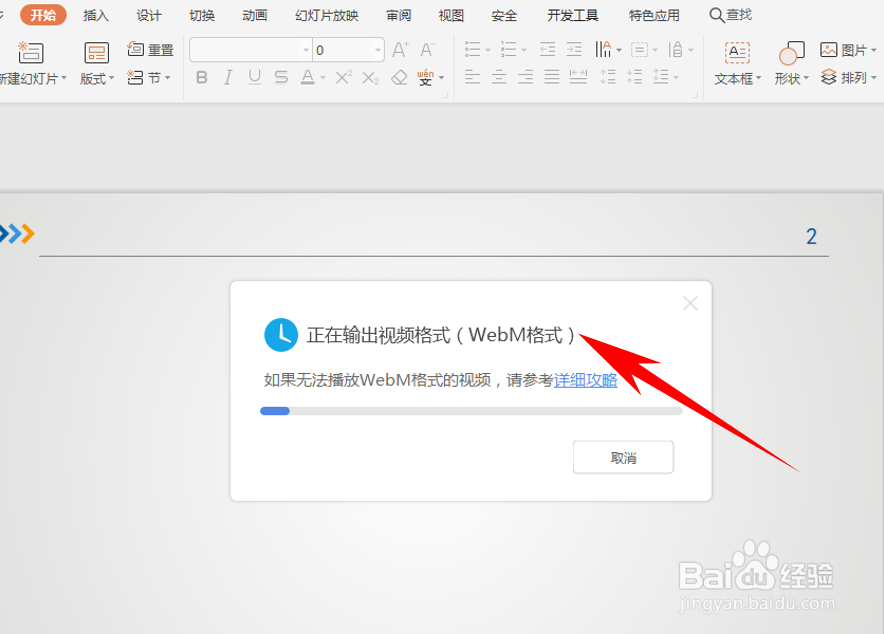Click the wén pinyin guide icon
884x634 pixels.
click(x=425, y=77)
